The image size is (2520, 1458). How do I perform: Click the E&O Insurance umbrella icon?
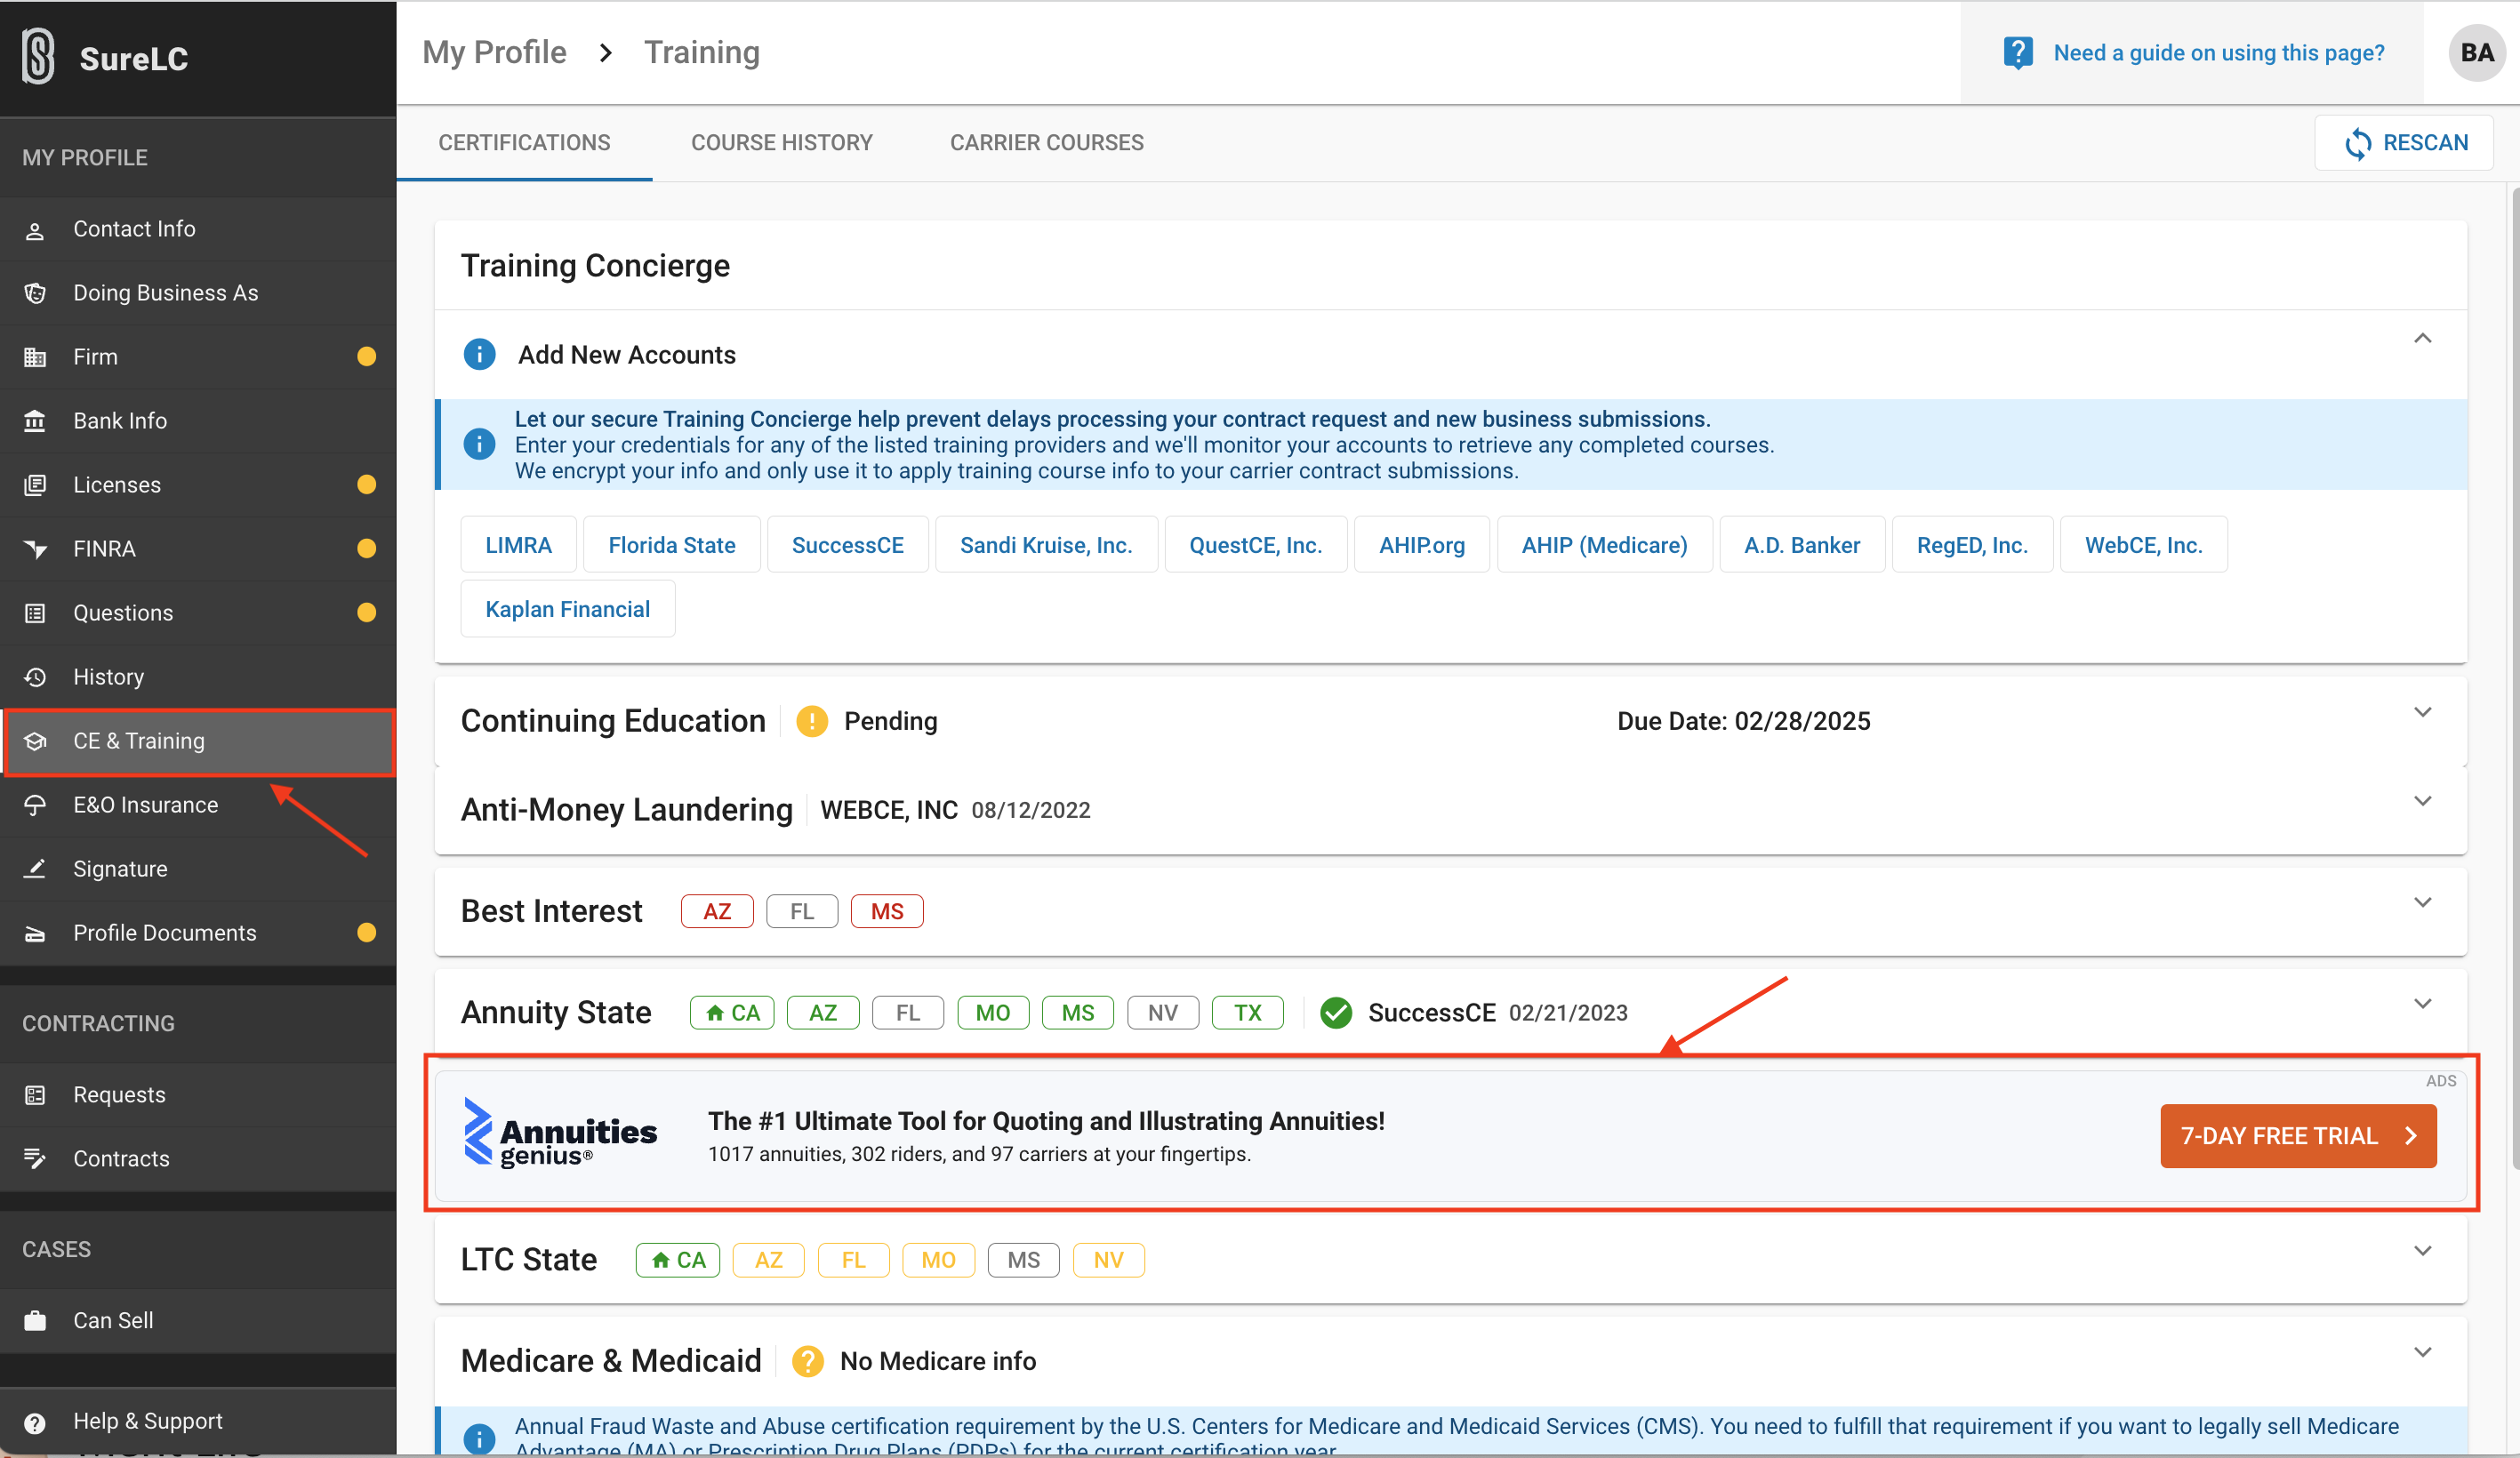click(x=35, y=806)
